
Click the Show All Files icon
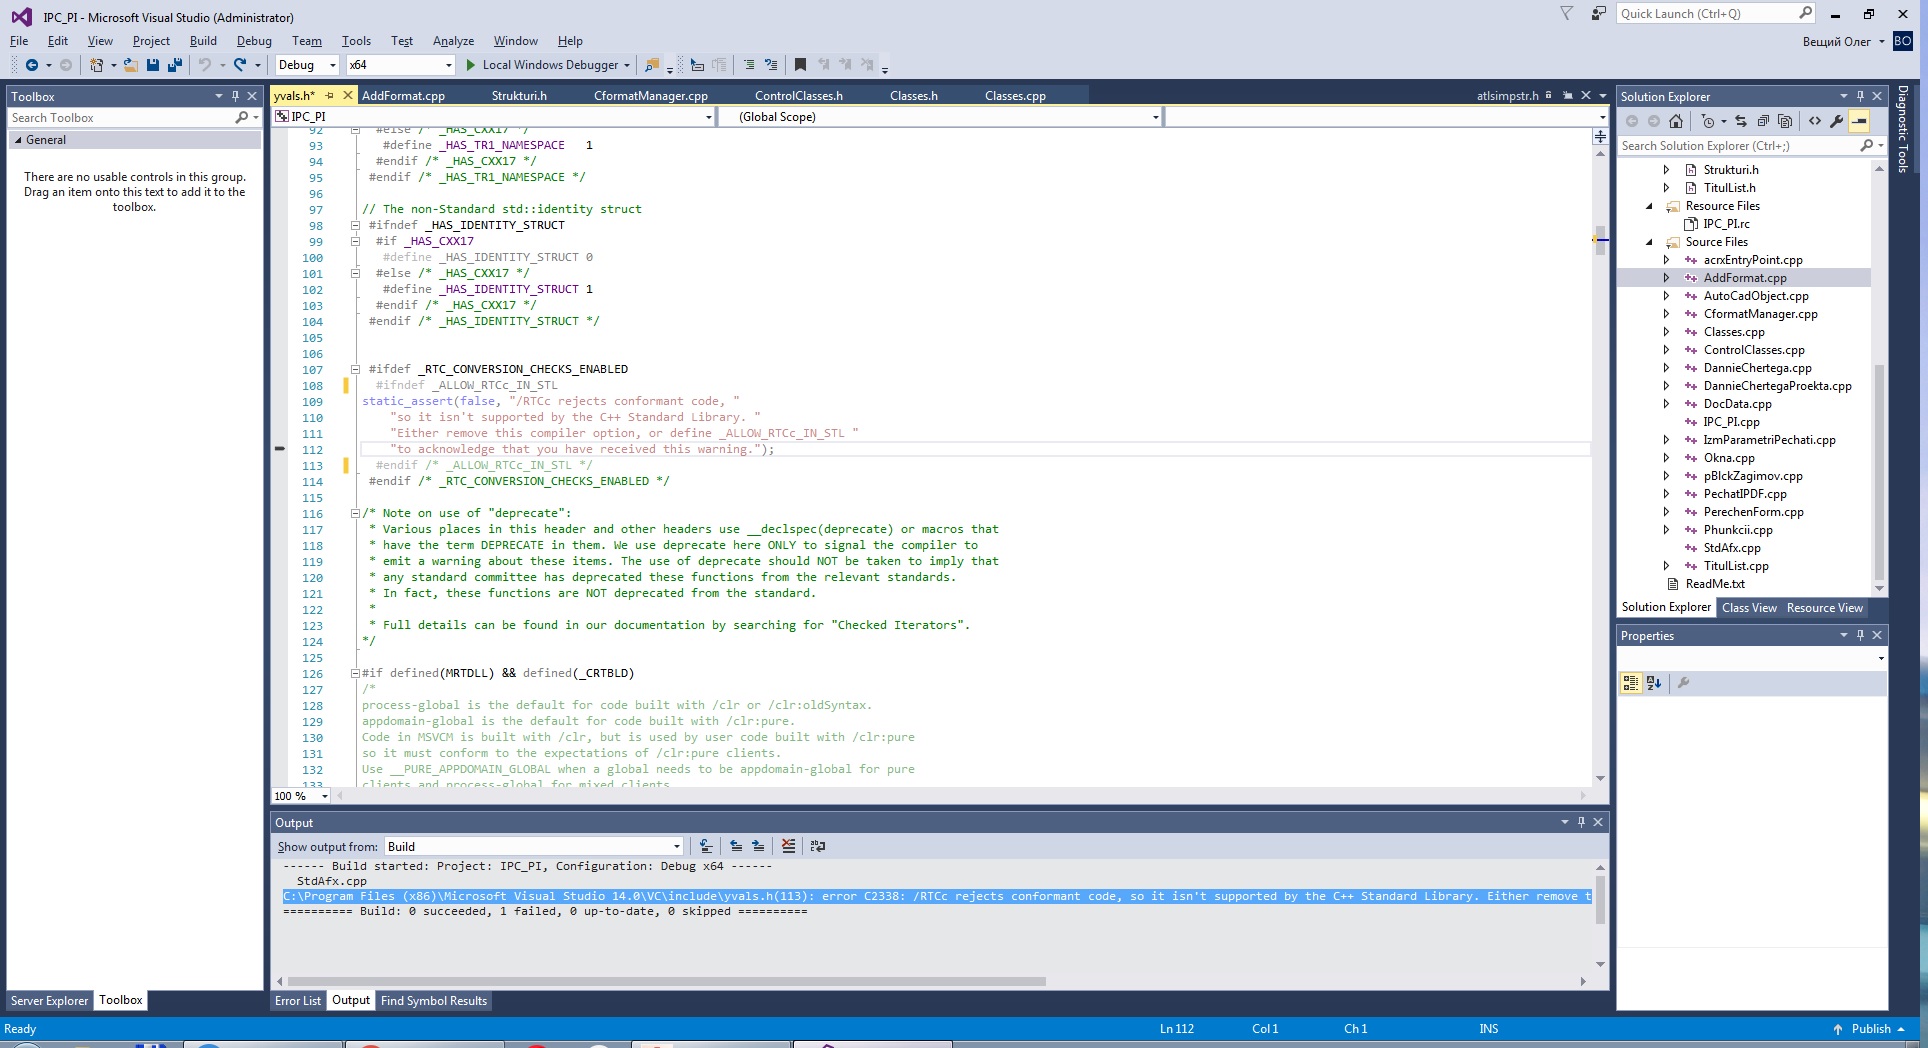pyautogui.click(x=1785, y=121)
